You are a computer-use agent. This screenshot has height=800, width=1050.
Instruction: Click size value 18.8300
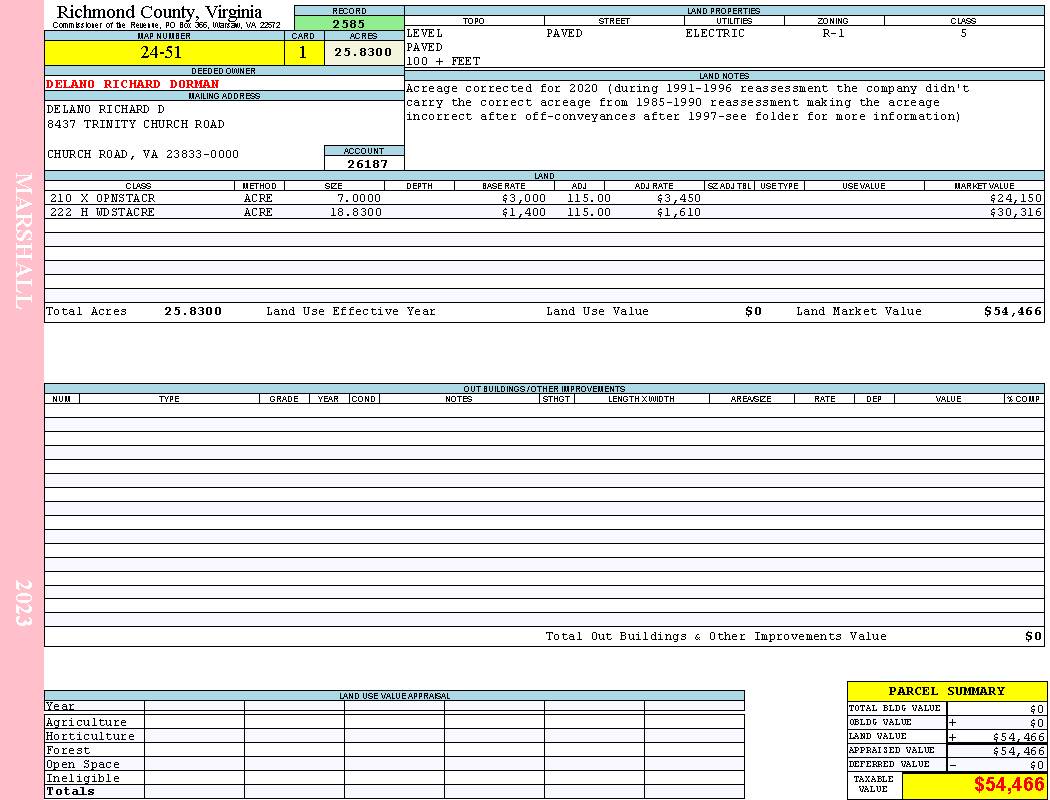(x=356, y=213)
